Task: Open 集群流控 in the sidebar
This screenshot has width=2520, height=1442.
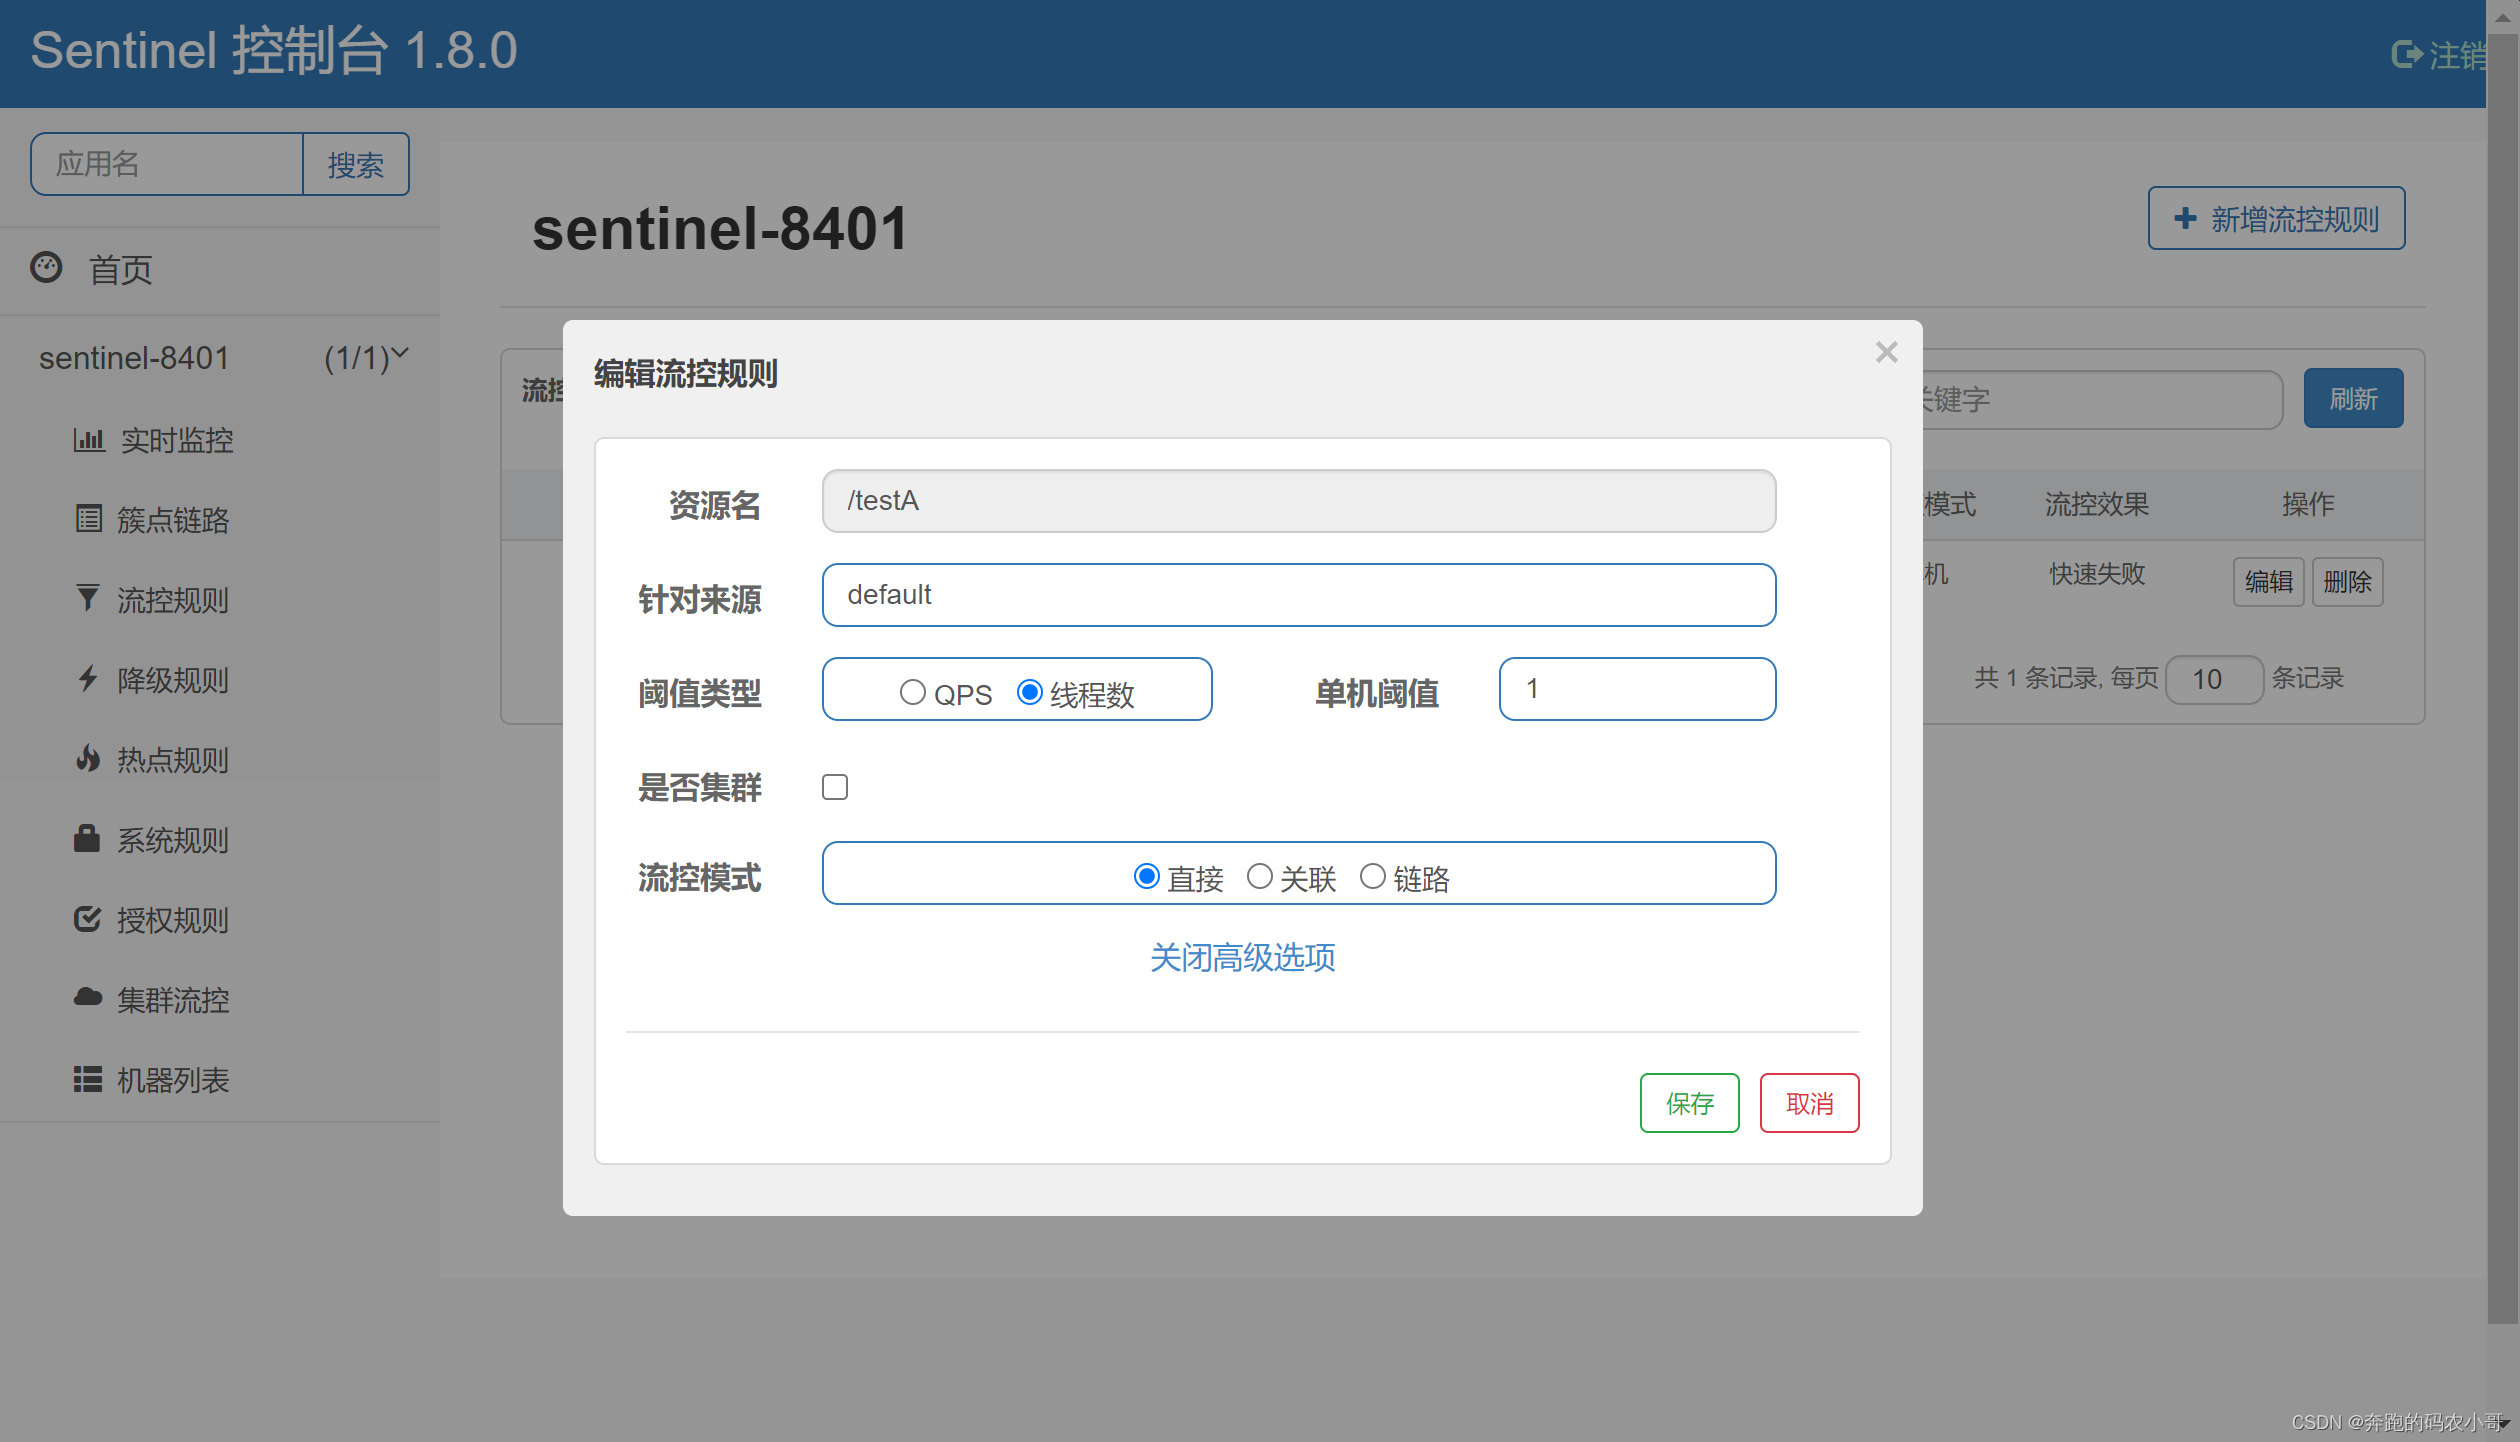Action: (x=173, y=1000)
